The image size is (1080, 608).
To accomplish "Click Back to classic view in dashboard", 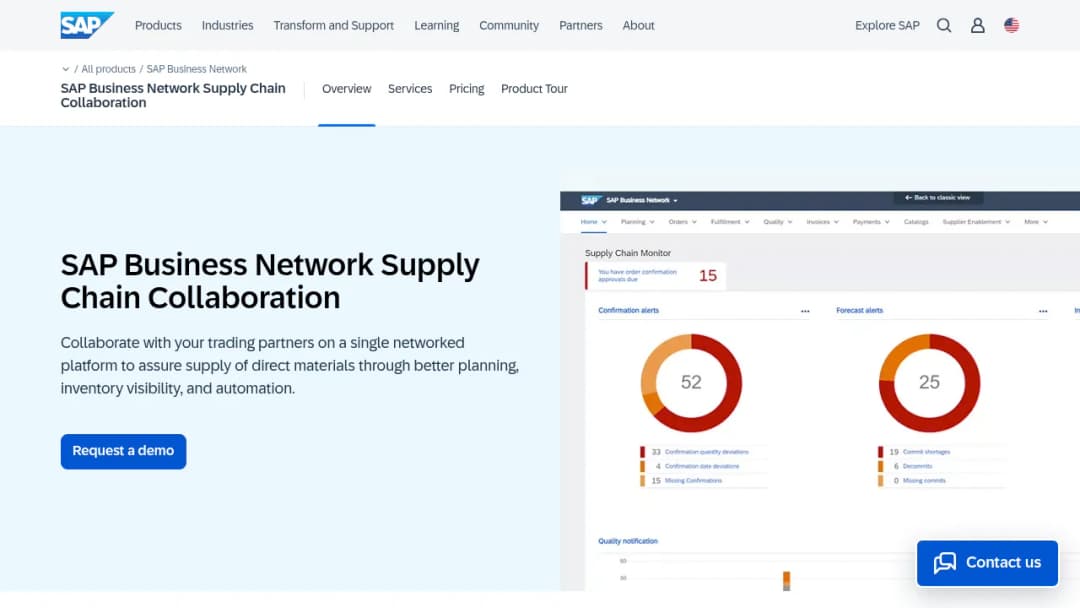I will pyautogui.click(x=938, y=198).
